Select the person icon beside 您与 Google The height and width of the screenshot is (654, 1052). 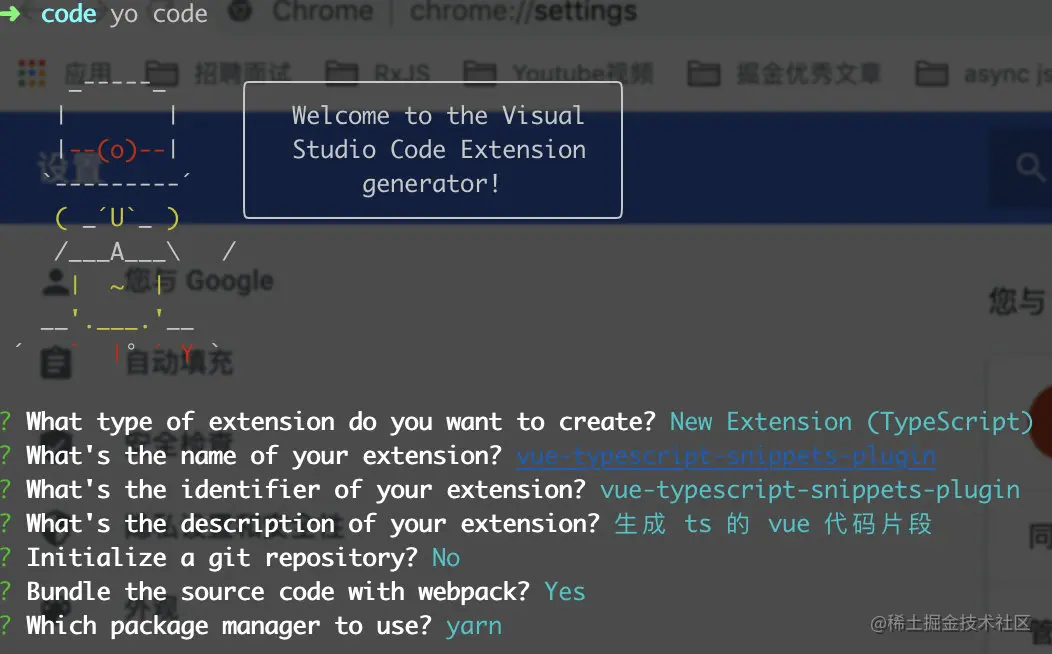[55, 282]
